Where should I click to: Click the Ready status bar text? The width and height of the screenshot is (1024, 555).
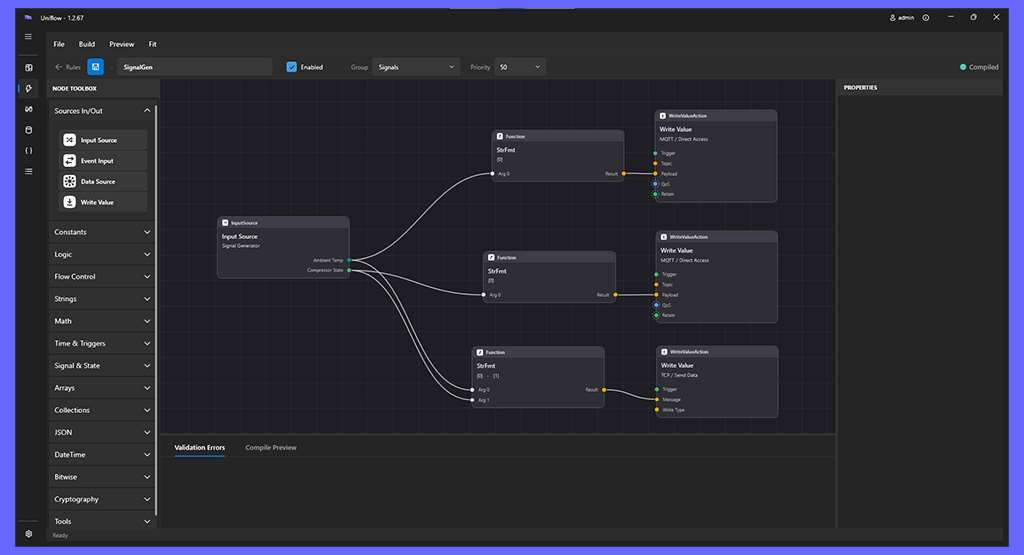[x=60, y=535]
